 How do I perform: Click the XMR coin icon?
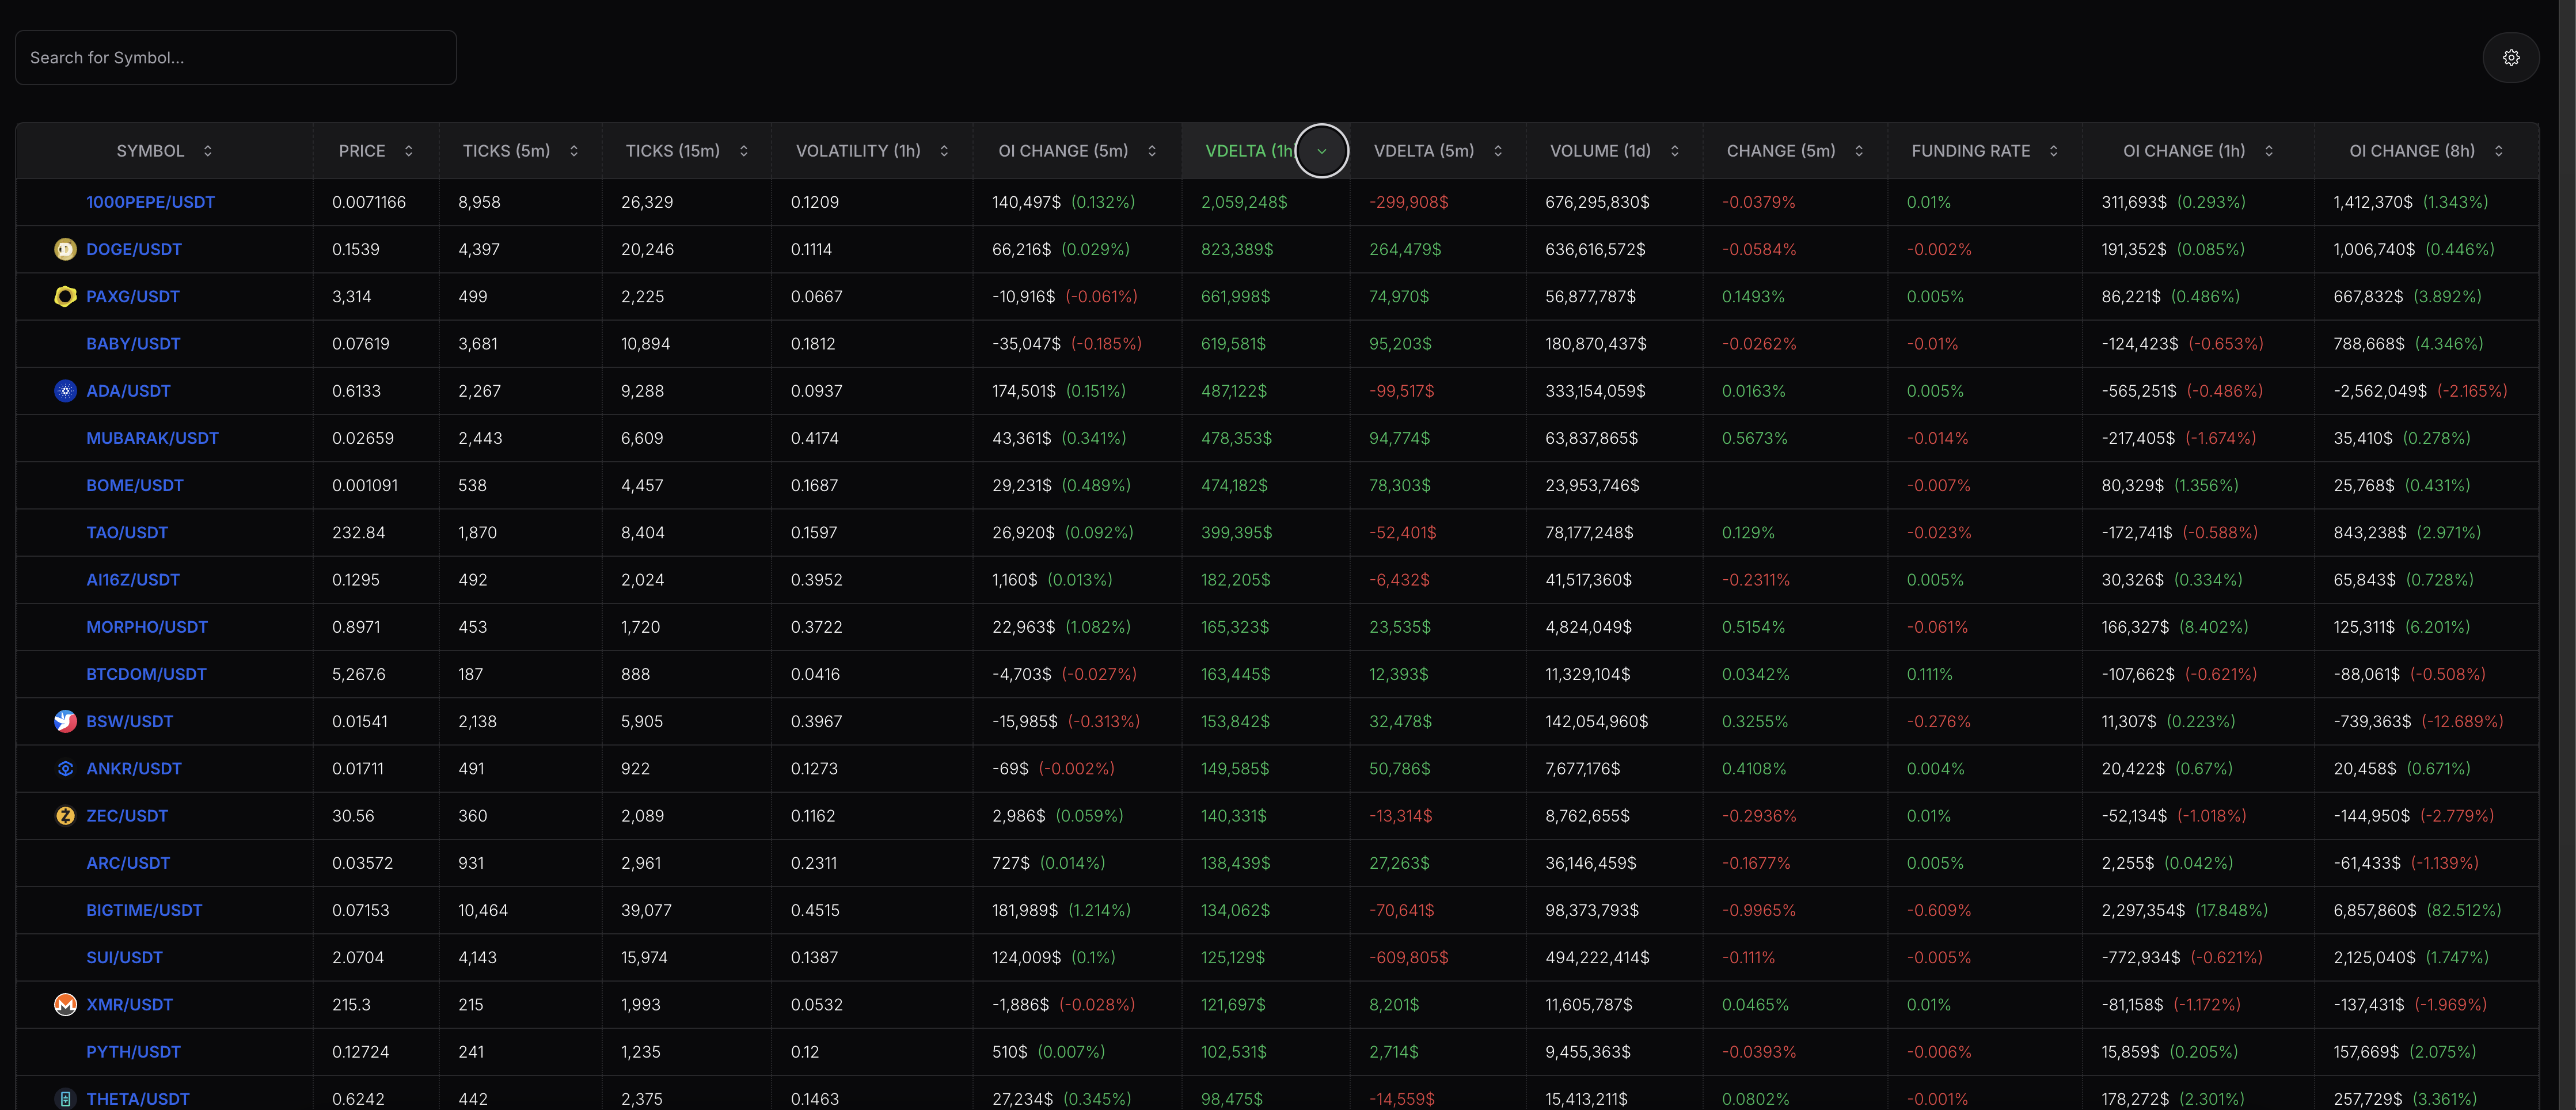click(x=65, y=1004)
